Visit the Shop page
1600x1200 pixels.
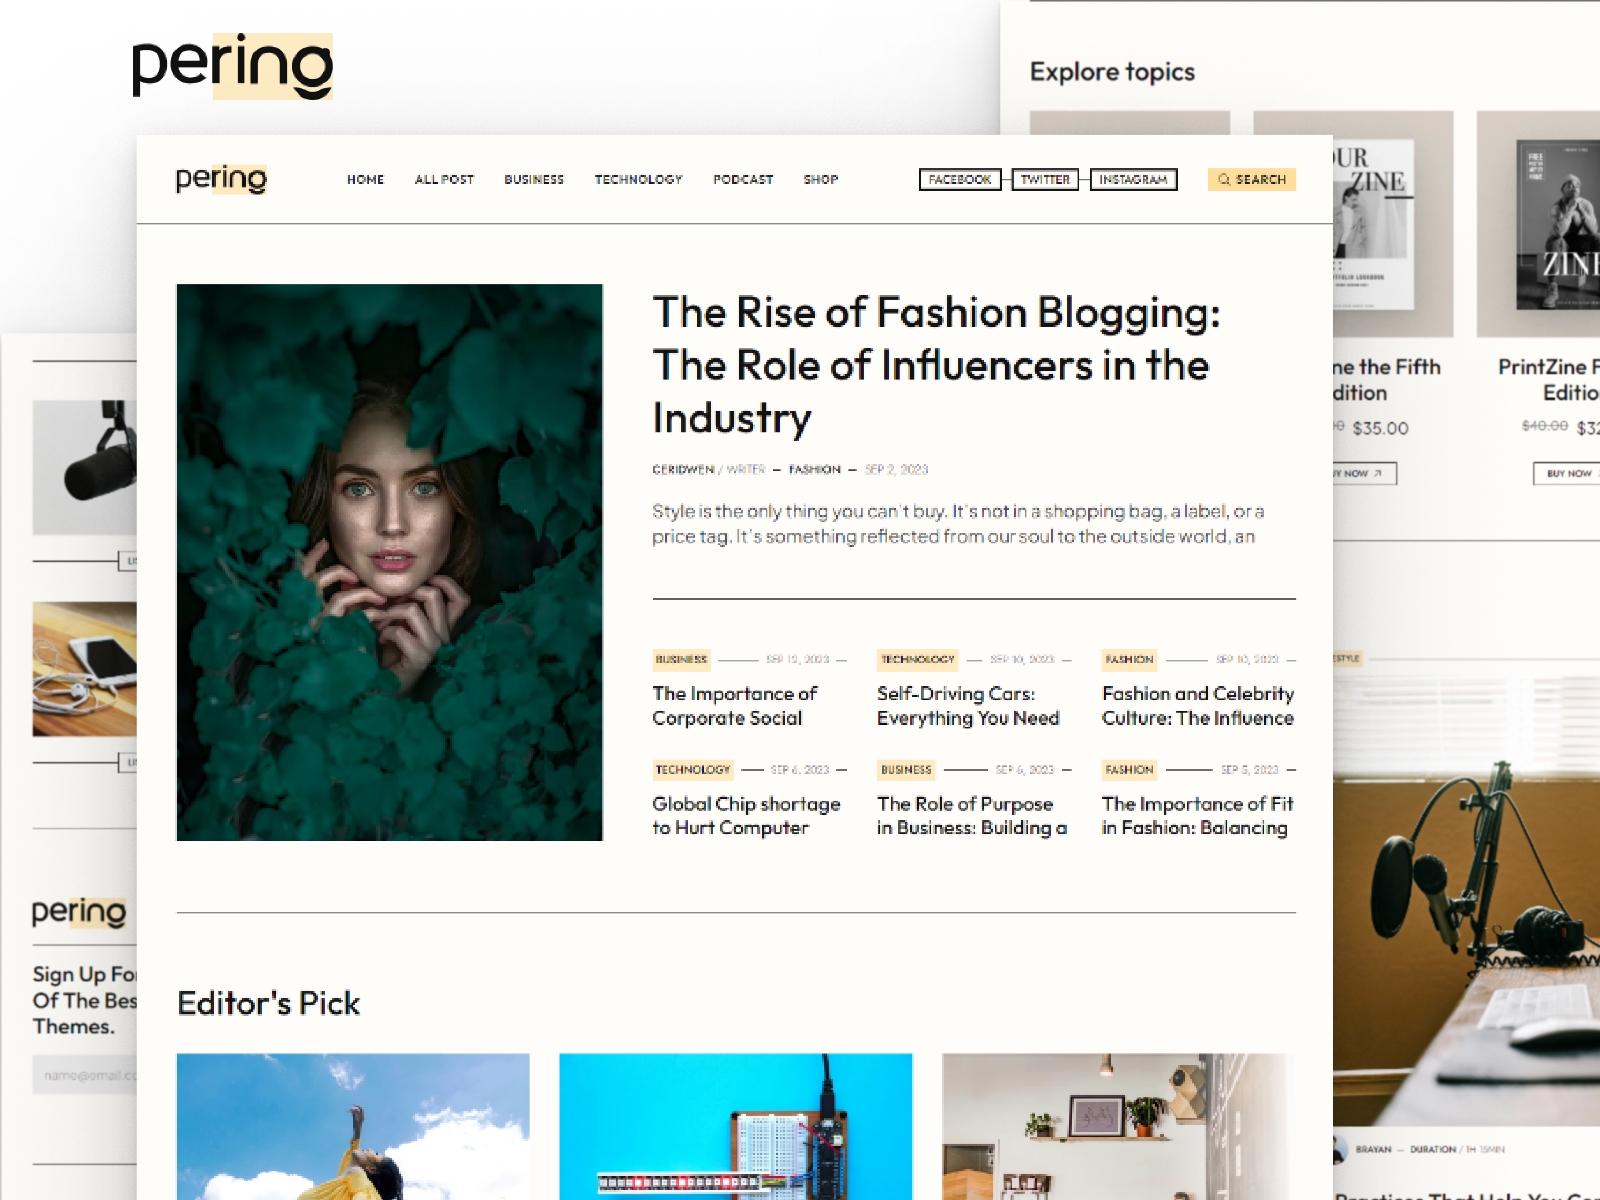(x=821, y=180)
